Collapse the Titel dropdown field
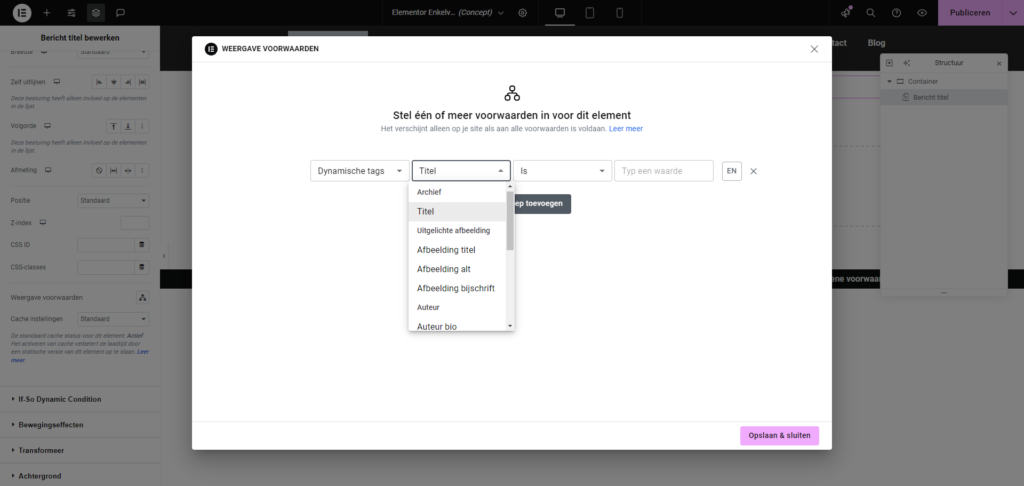The height and width of the screenshot is (486, 1024). (x=461, y=171)
